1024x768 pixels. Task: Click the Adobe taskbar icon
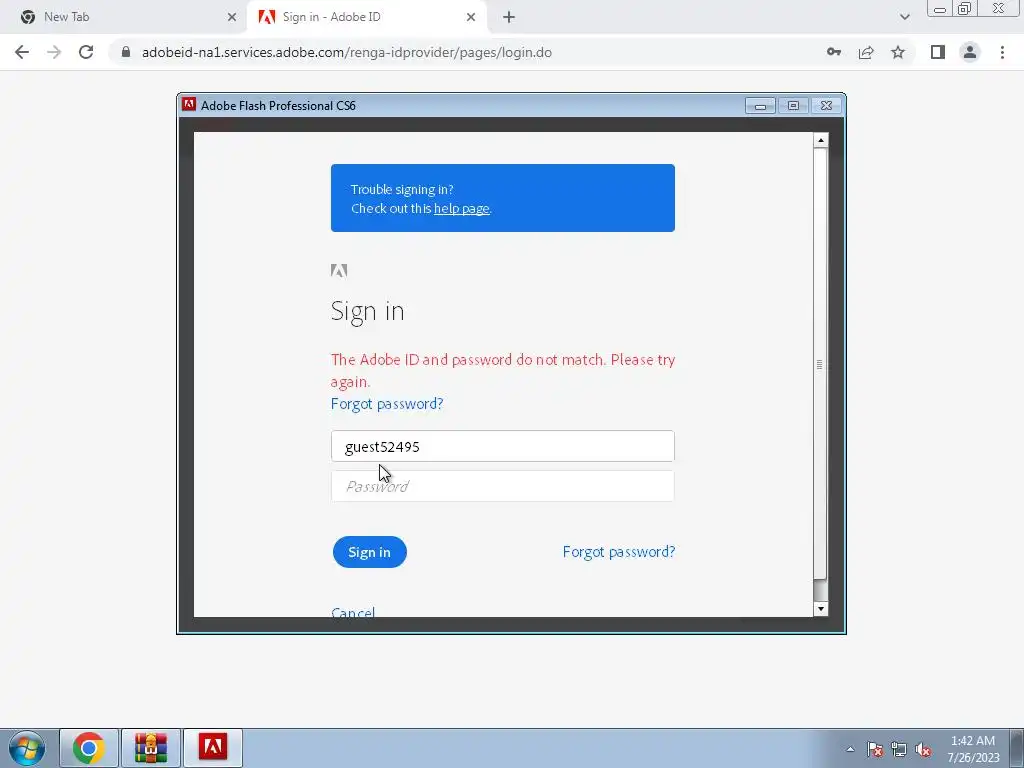click(213, 748)
